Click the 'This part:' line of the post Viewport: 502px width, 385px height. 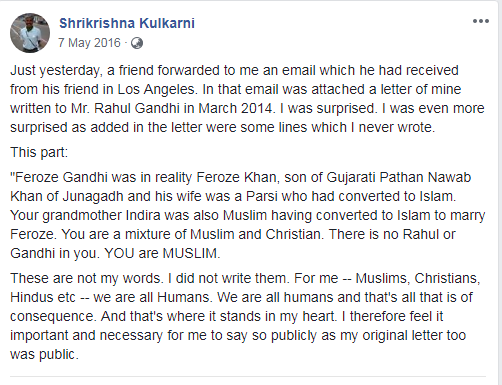[39, 152]
